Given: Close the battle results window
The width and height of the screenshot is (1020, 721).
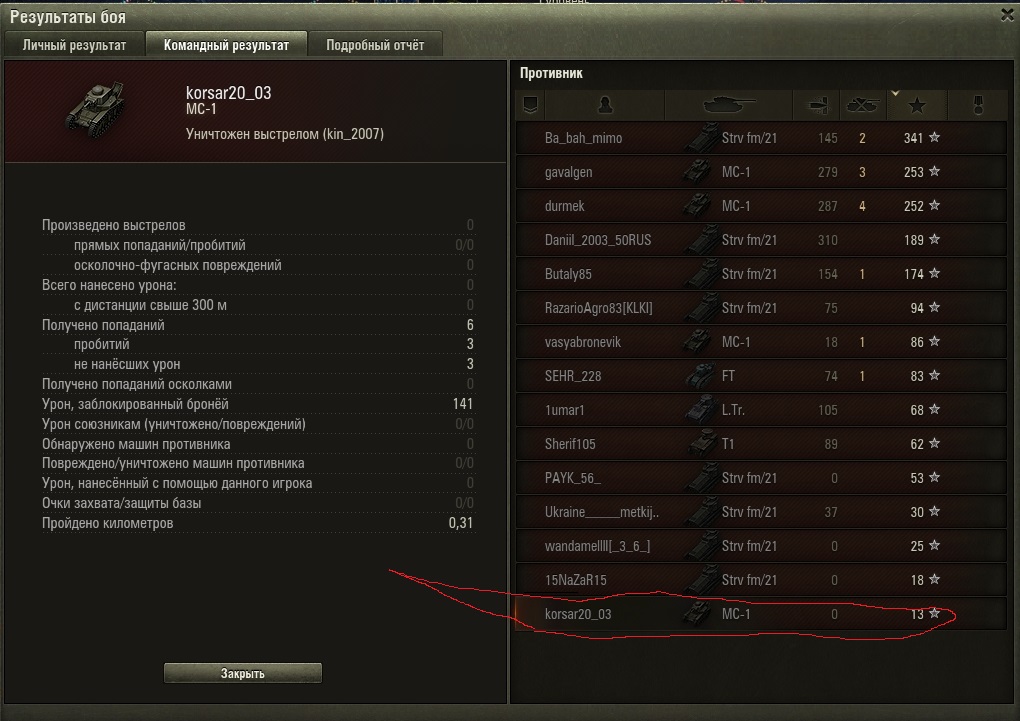Looking at the screenshot, I should click(x=1008, y=15).
